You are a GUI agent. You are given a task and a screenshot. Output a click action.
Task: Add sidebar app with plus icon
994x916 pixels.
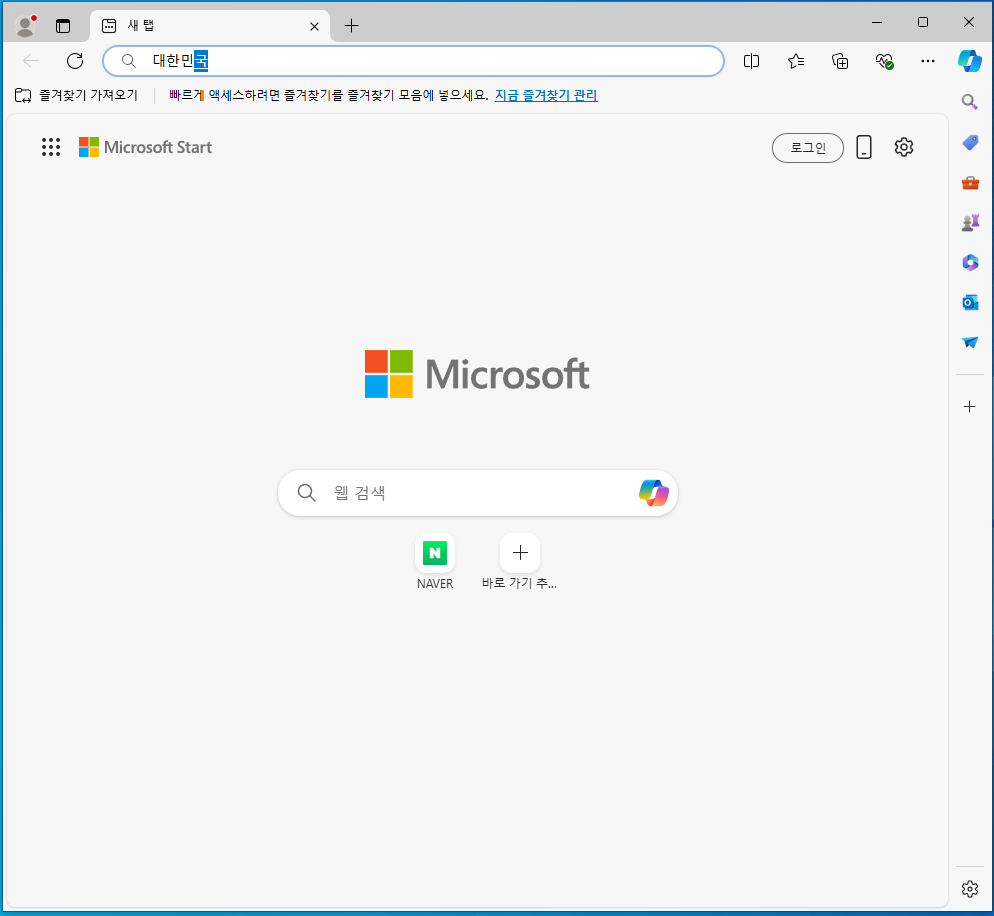(x=969, y=406)
